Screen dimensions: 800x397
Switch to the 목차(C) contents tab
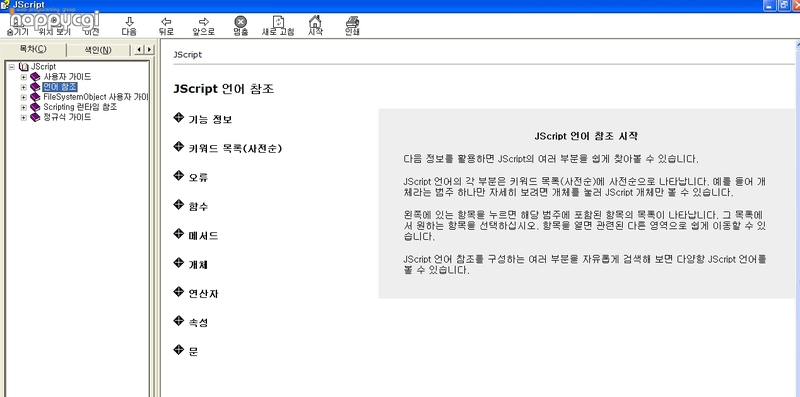(x=33, y=49)
